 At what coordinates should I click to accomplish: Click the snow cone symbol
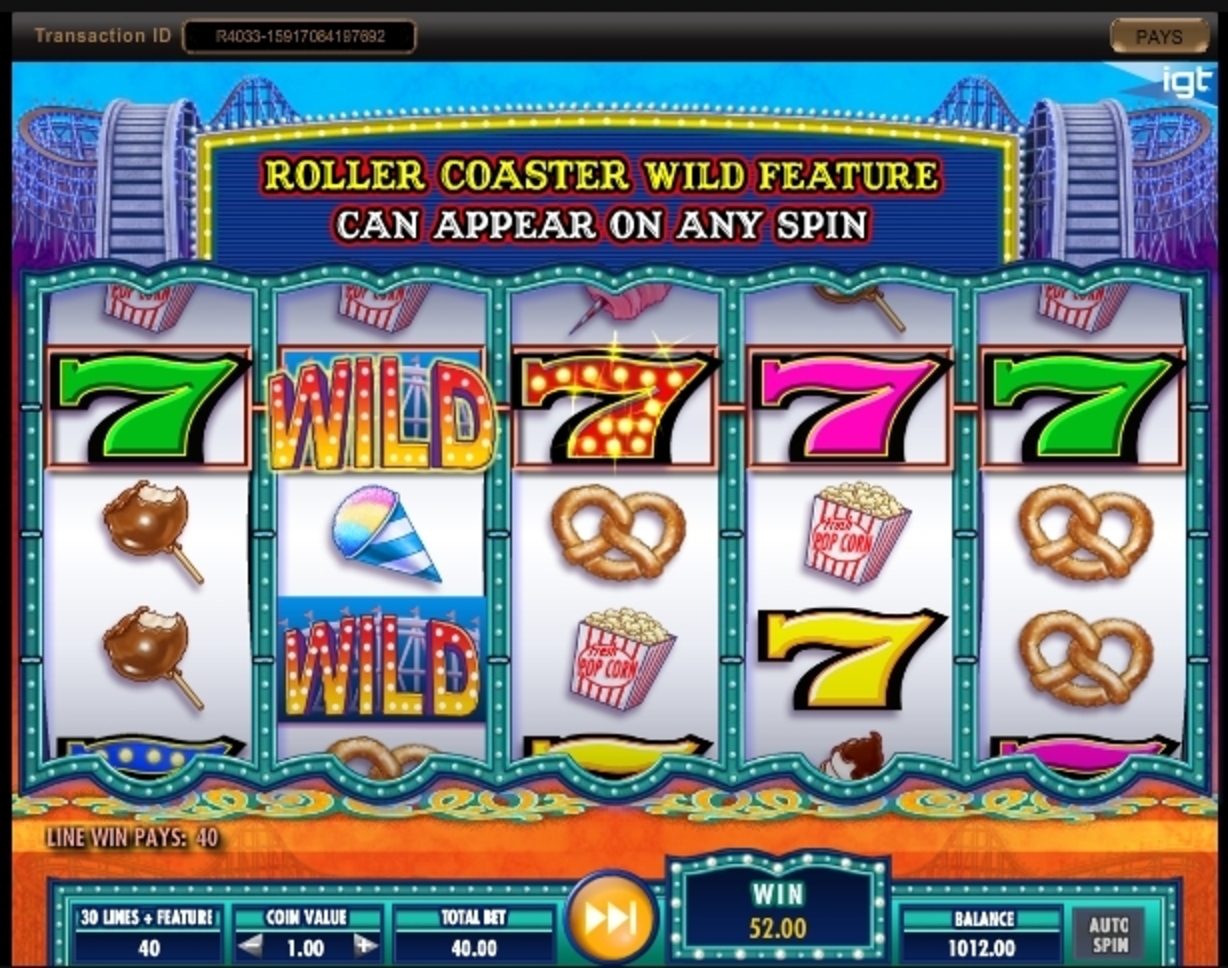[386, 531]
